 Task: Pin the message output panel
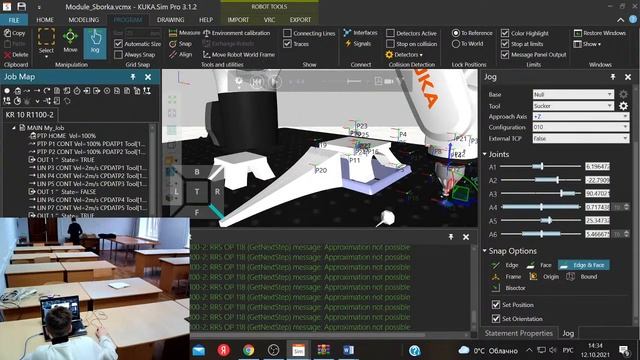click(451, 237)
